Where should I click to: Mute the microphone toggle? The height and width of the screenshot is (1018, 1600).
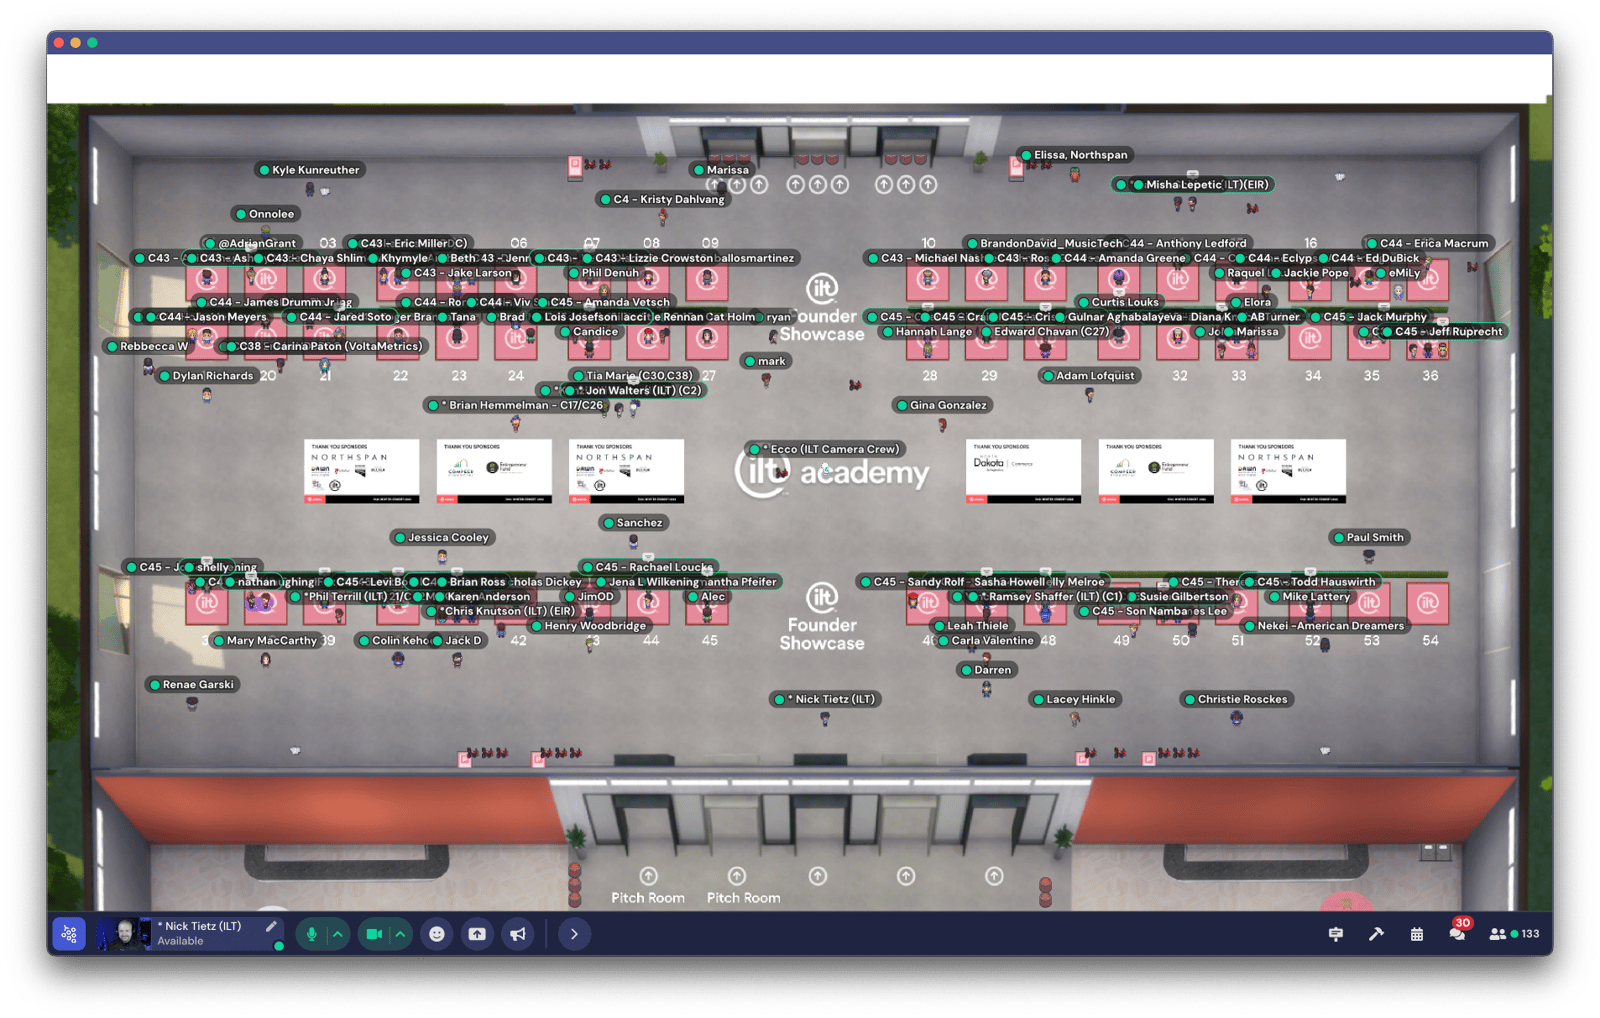[312, 934]
